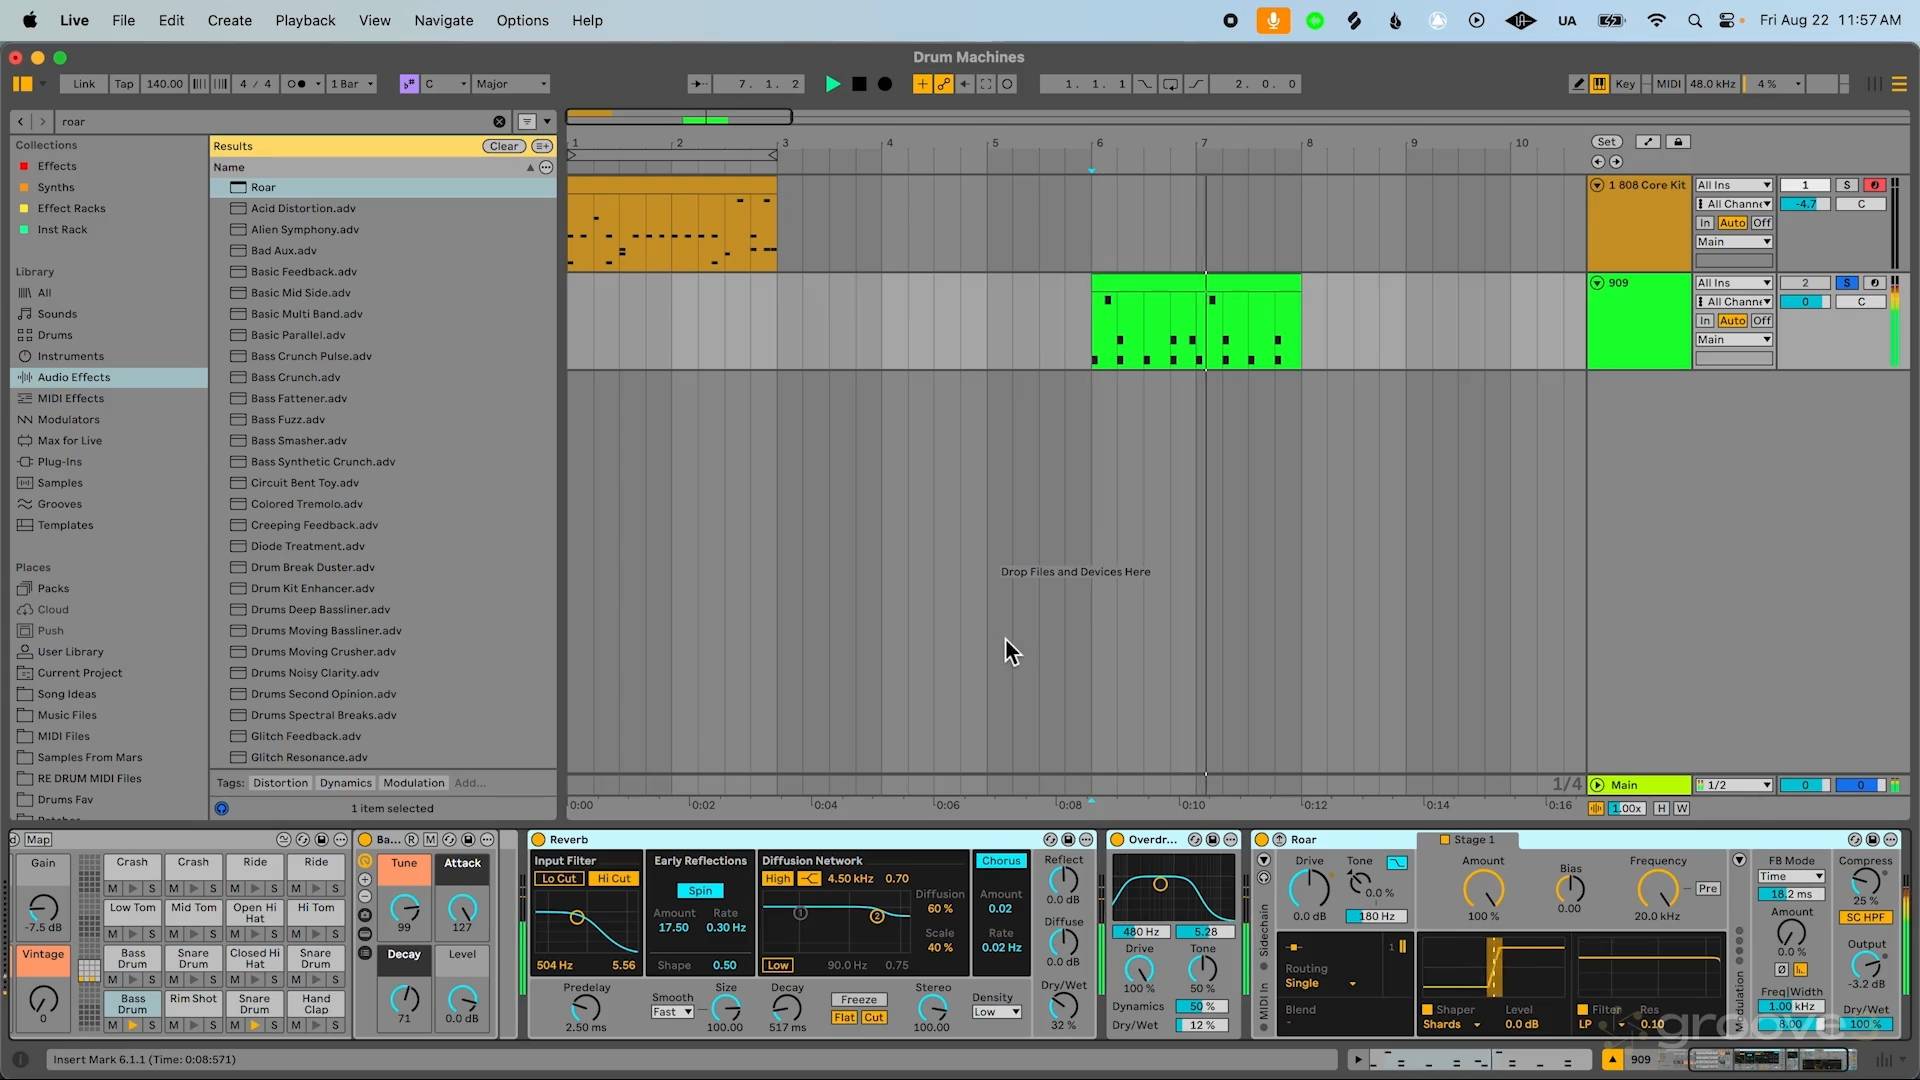Click the MIDI Arrangement Overdub plus button
Screen dimensions: 1920x1080
(921, 84)
